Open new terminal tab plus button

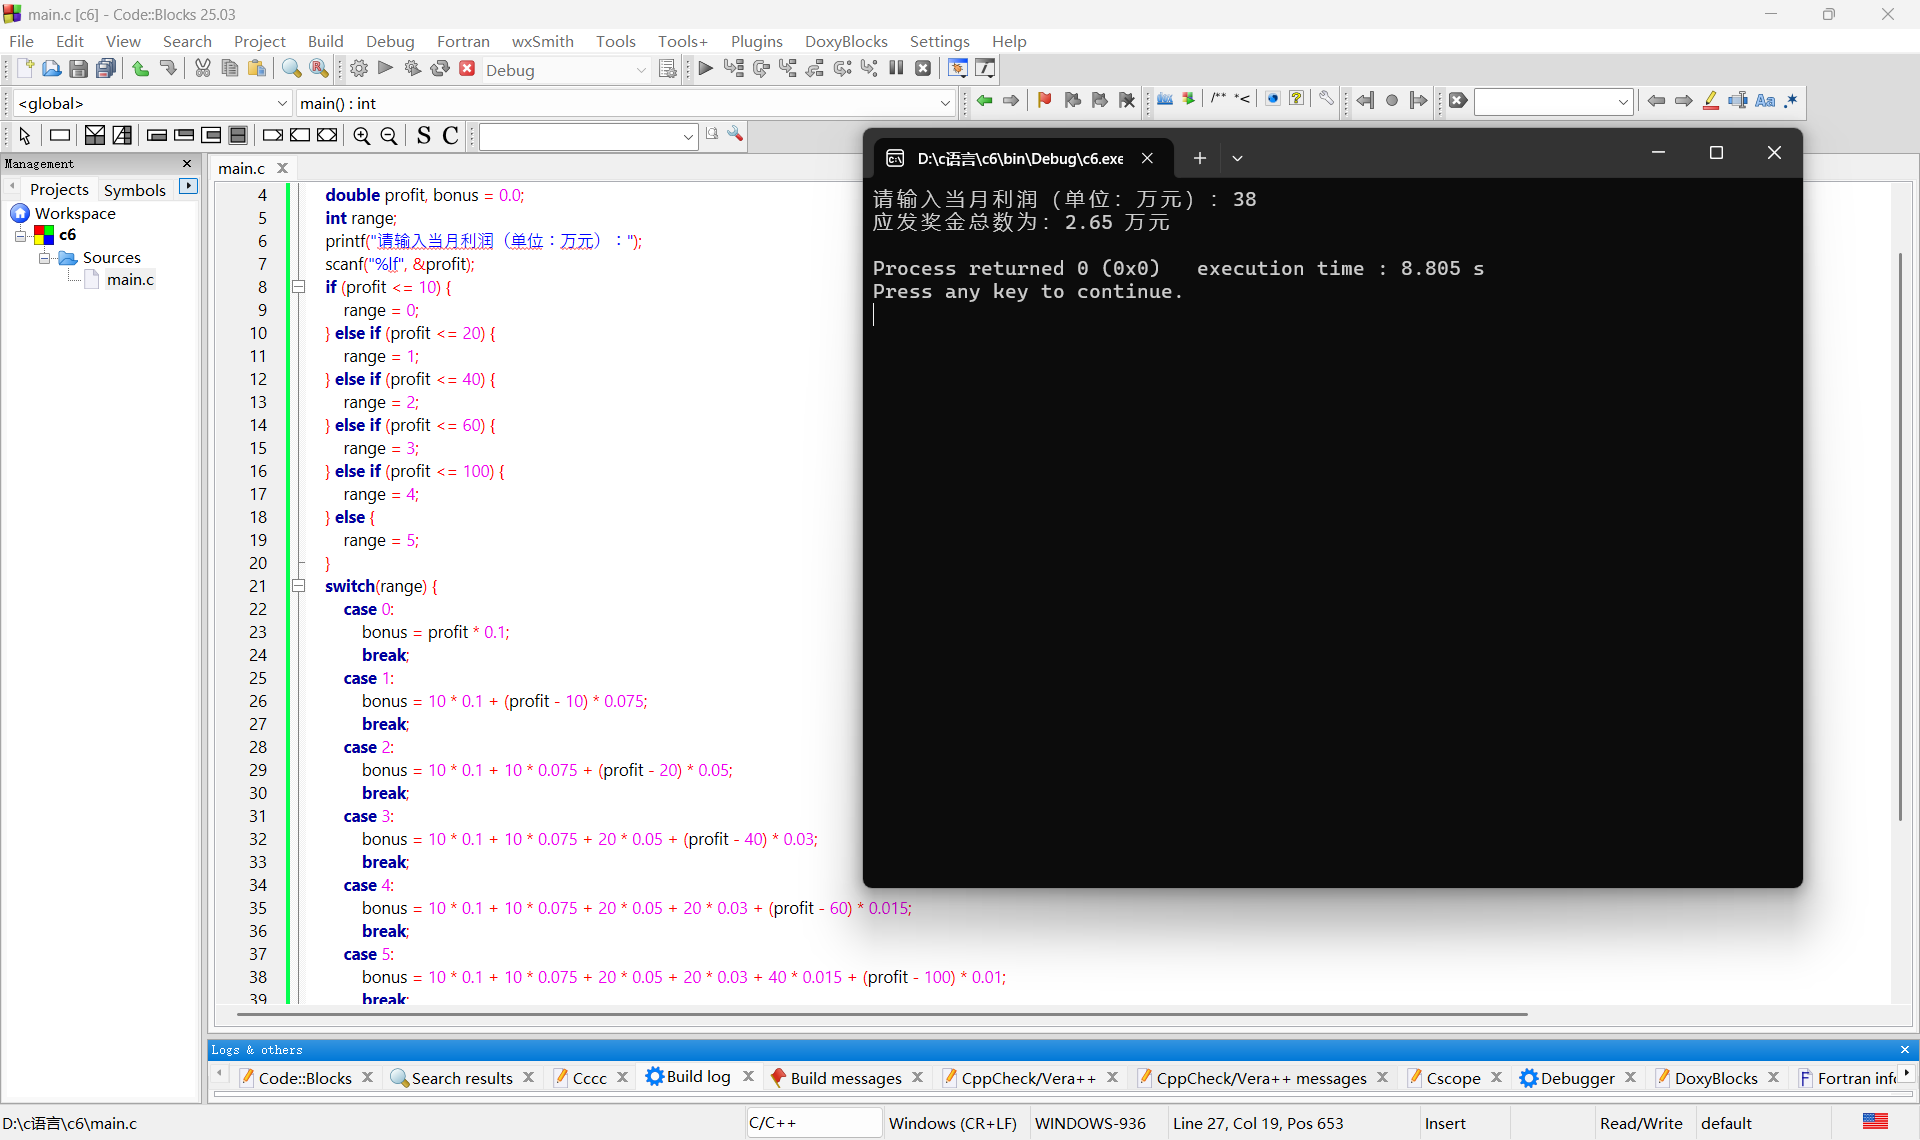[1200, 158]
